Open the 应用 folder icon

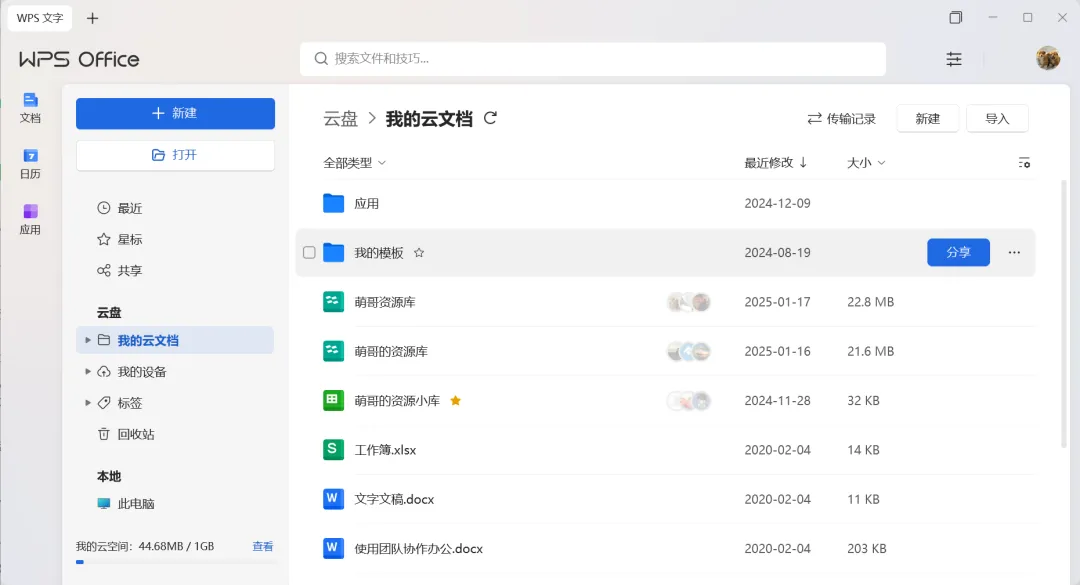(333, 203)
